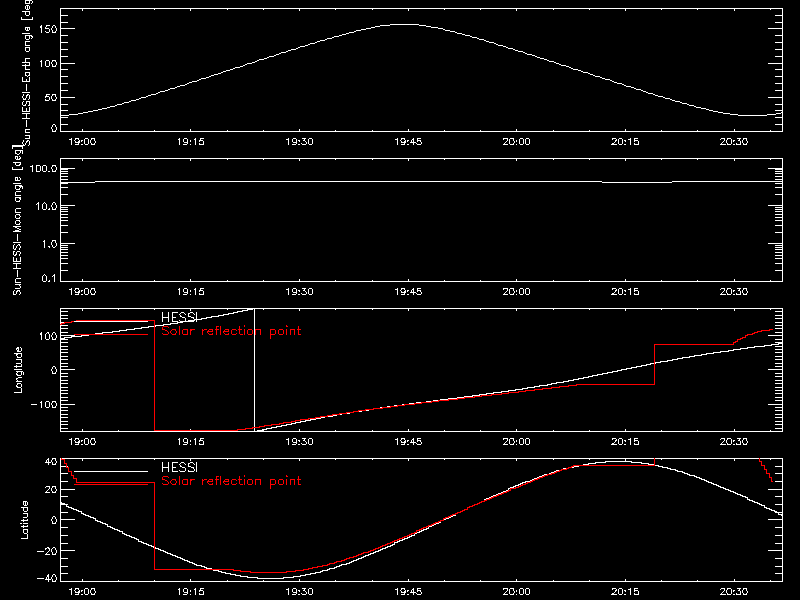Click the Longitude axis title
Screen dimensions: 800x600
click(x=18, y=370)
